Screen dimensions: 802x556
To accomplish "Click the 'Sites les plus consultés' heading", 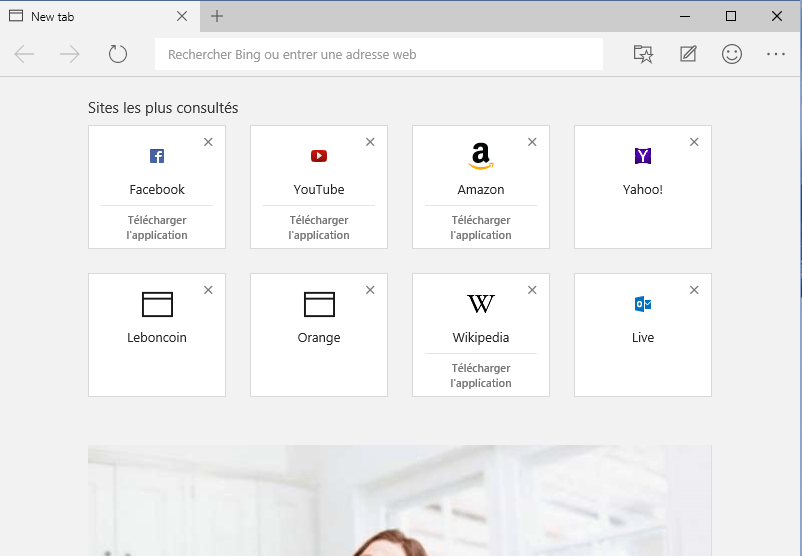I will pos(163,108).
